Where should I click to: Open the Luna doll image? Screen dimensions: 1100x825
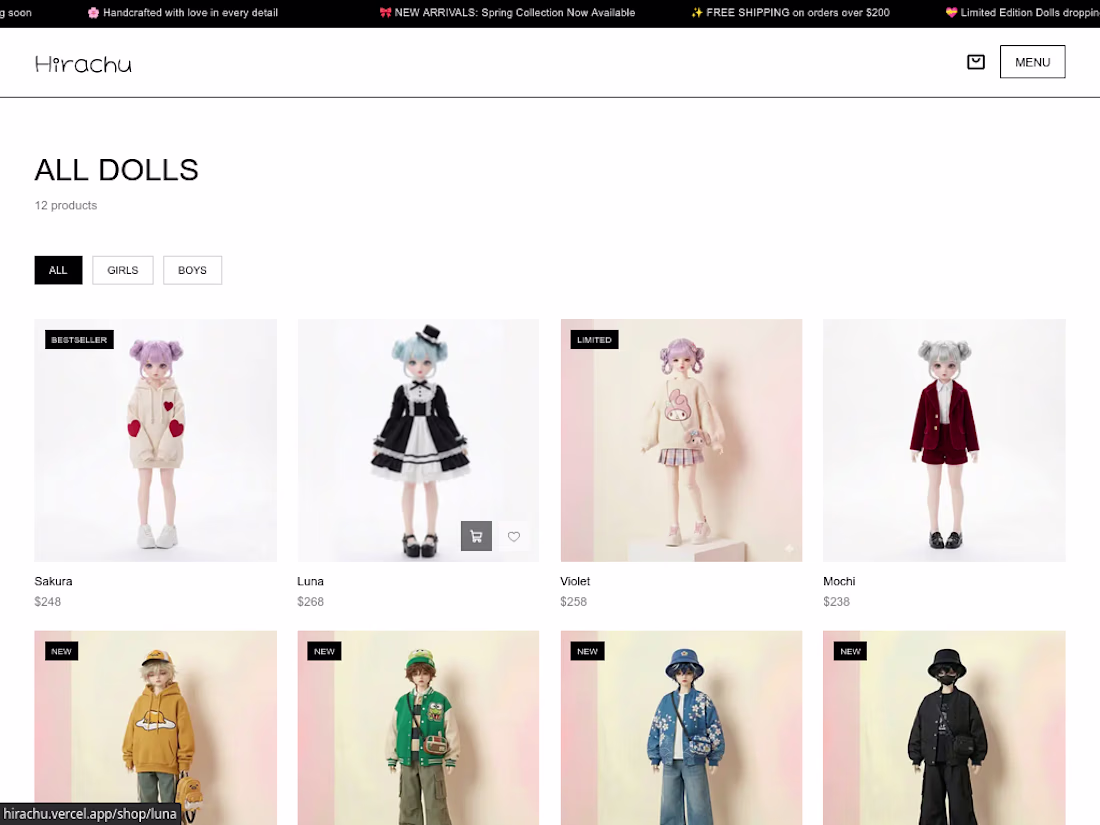pos(418,440)
